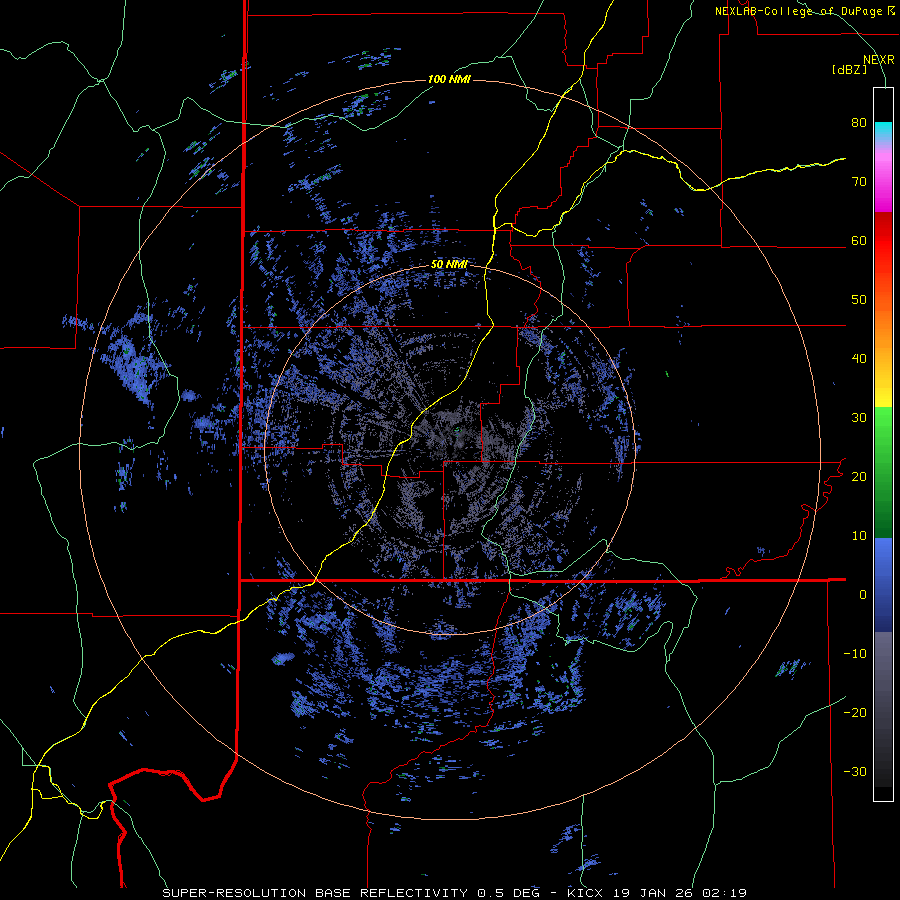Click the "100 NMI" range ring label
This screenshot has height=900, width=900.
[x=449, y=79]
